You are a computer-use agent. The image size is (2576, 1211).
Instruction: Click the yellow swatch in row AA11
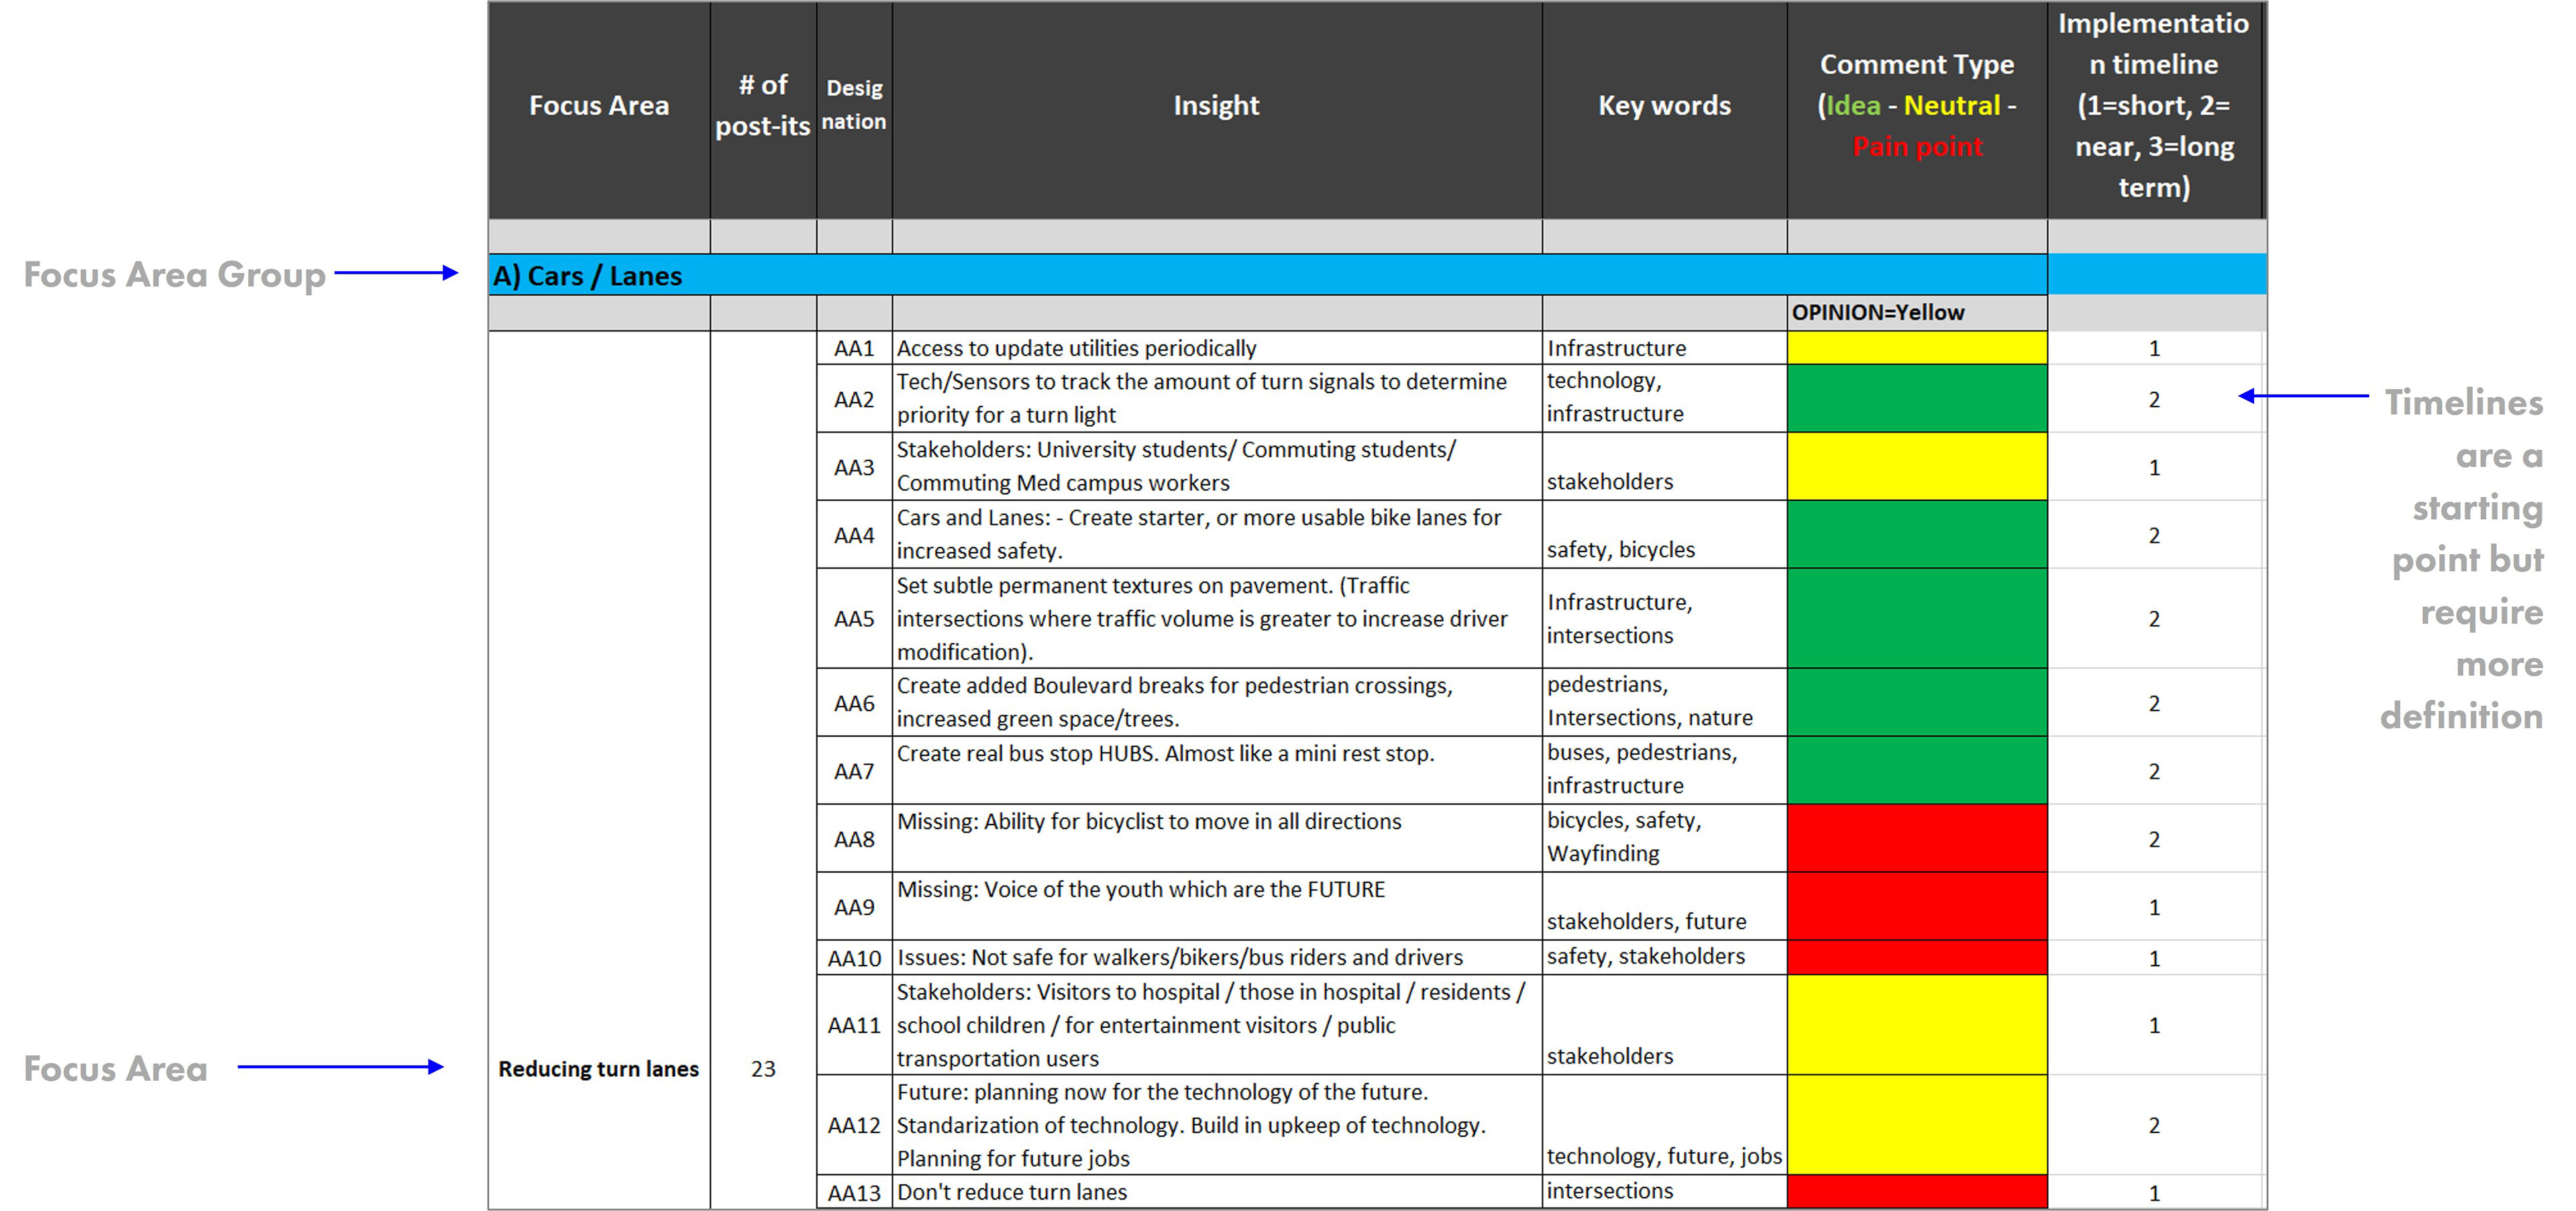point(1916,1025)
